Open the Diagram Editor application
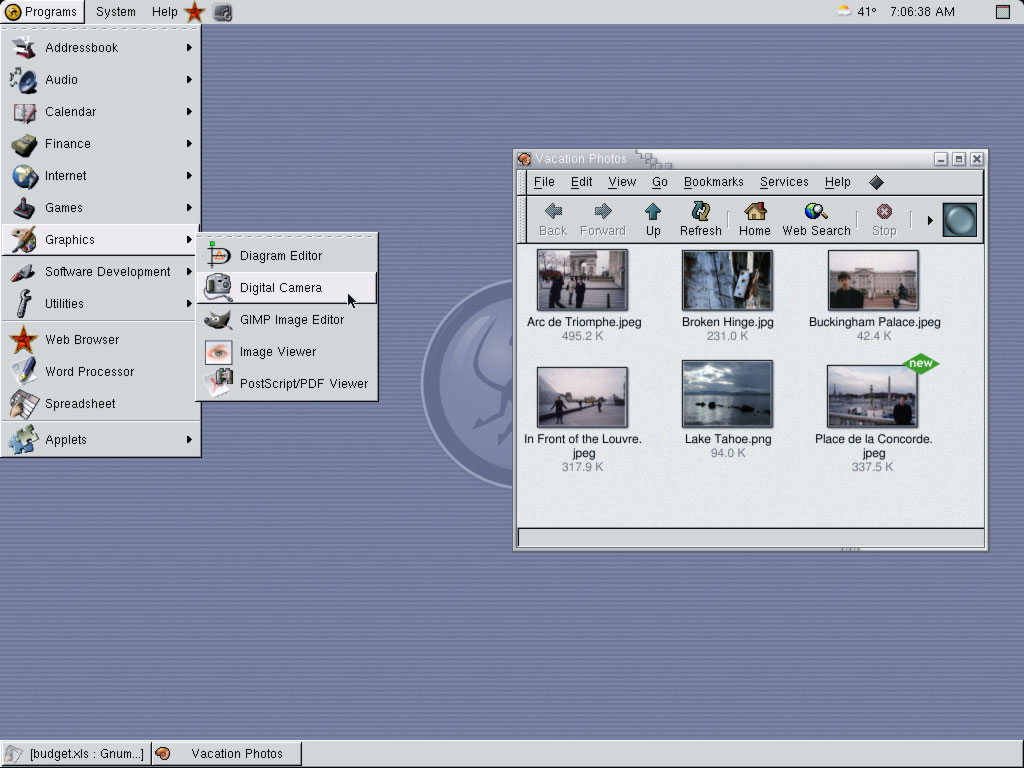1024x768 pixels. tap(280, 256)
